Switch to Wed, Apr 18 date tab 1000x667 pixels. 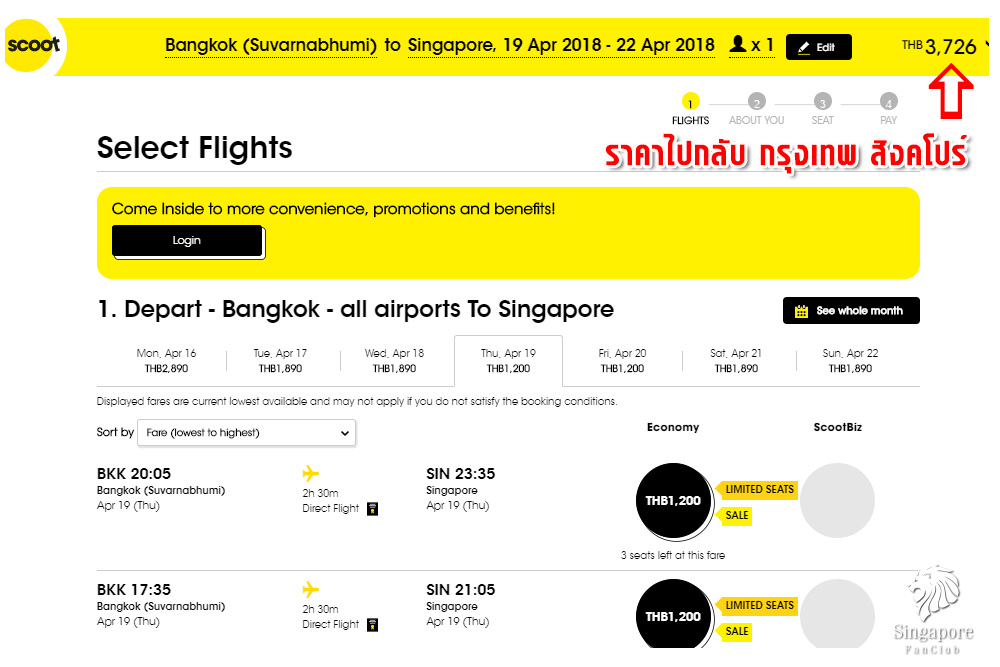(x=394, y=361)
